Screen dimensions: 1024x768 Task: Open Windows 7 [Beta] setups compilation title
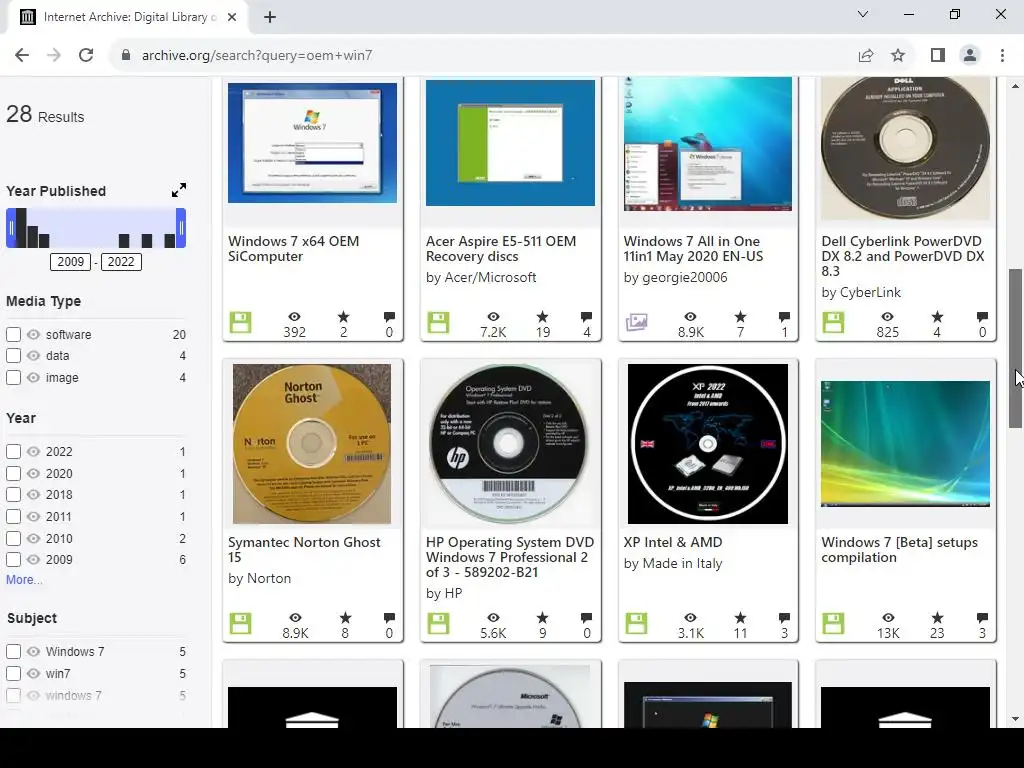pyautogui.click(x=899, y=550)
